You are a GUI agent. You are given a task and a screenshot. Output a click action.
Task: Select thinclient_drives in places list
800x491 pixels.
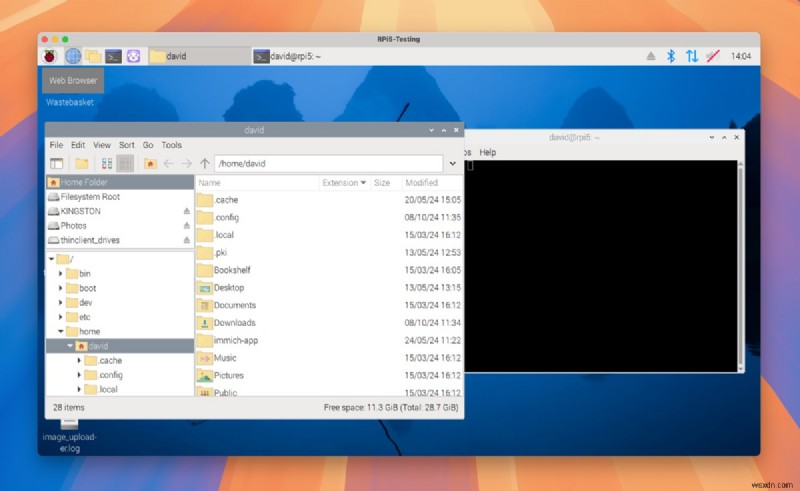pyautogui.click(x=120, y=240)
